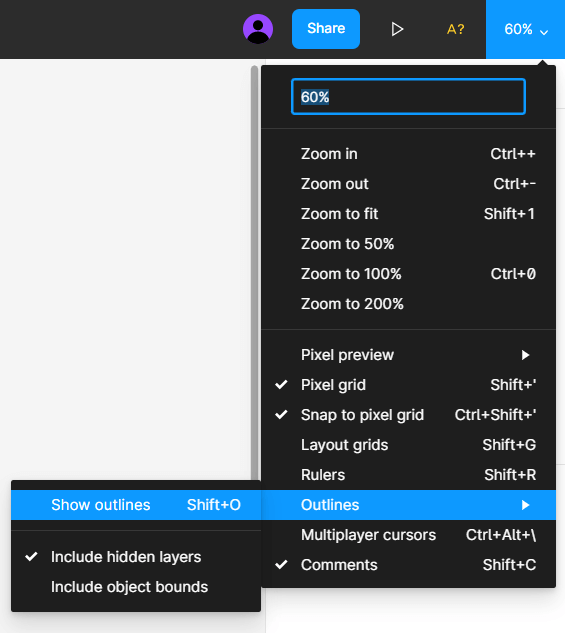
Task: Start presentation with the play icon
Action: point(397,29)
